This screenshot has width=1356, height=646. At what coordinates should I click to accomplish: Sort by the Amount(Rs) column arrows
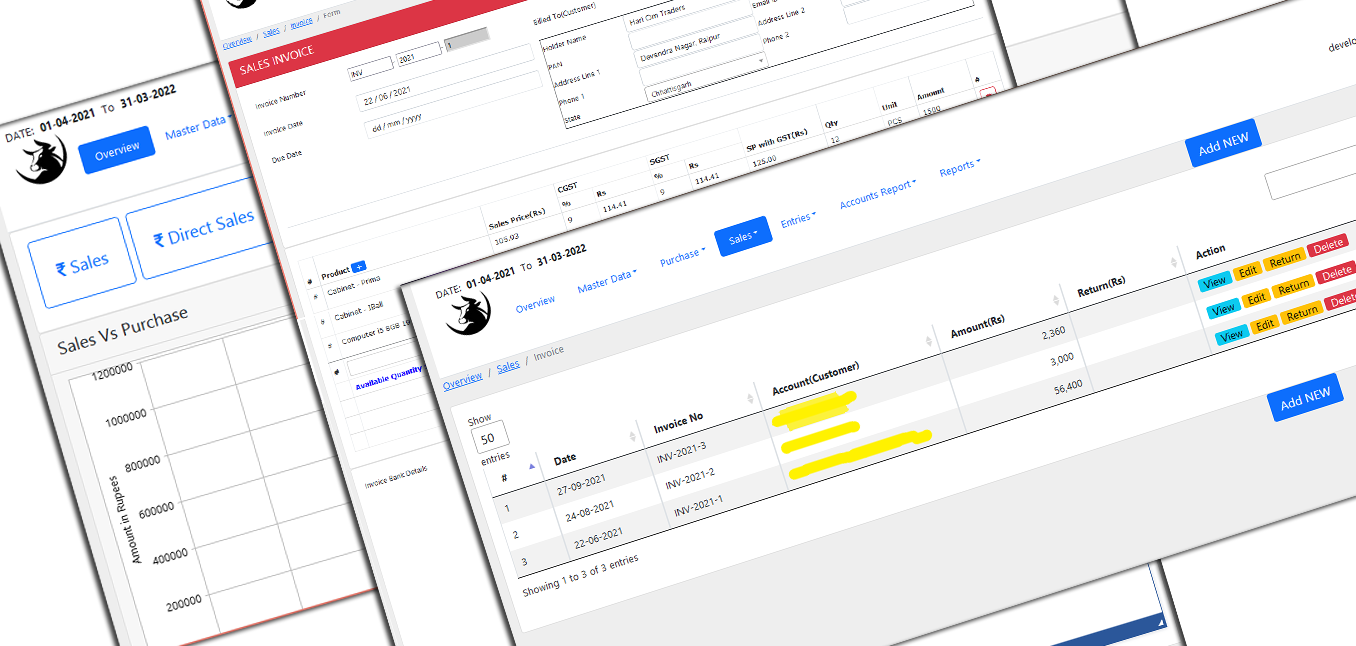pos(1057,300)
